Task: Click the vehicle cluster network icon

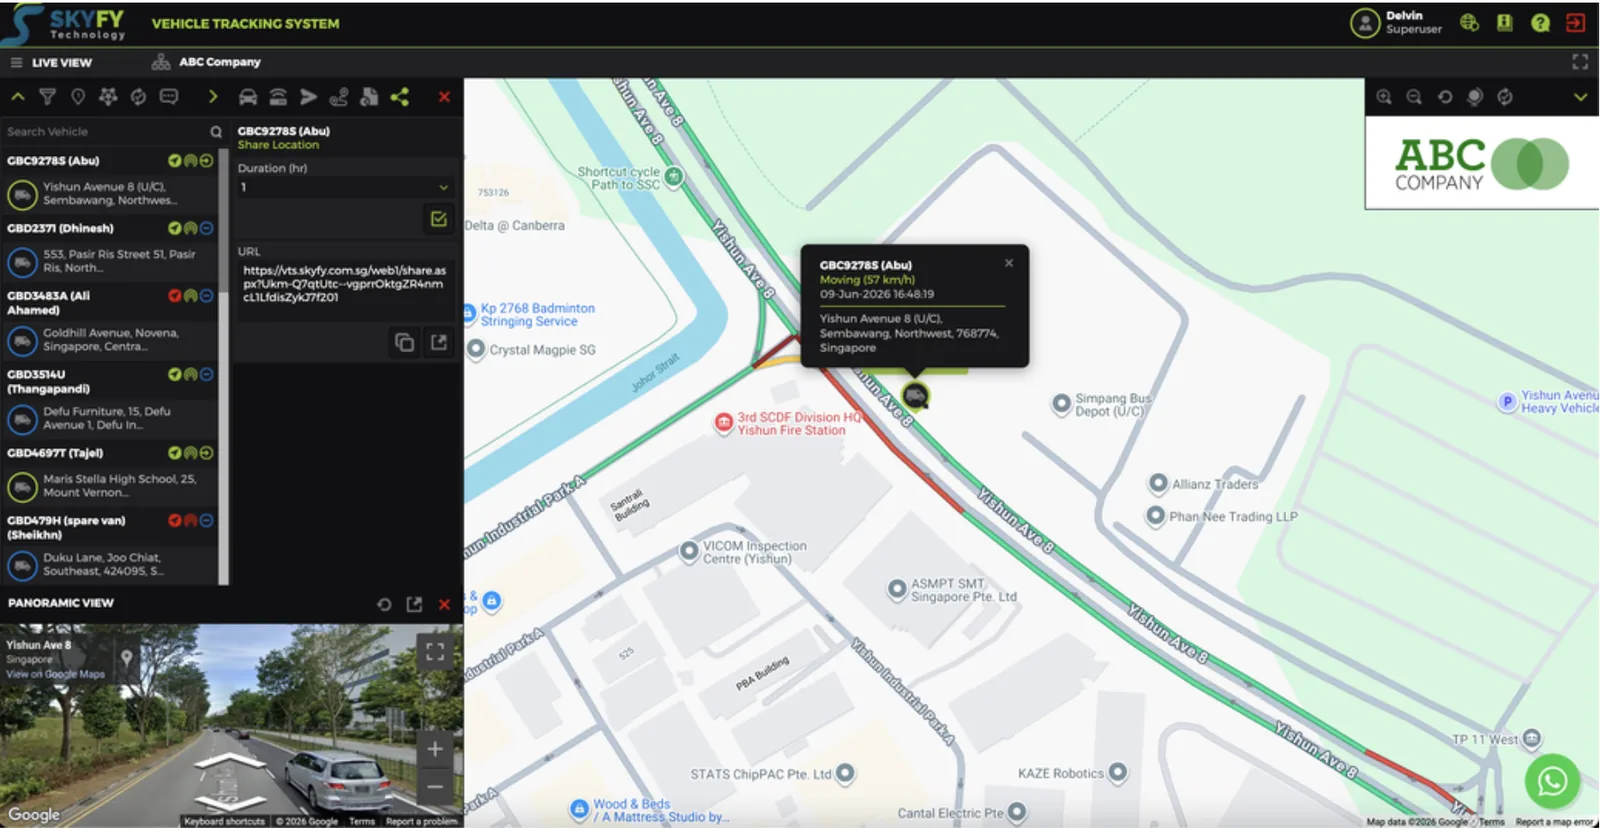Action: [x=108, y=97]
